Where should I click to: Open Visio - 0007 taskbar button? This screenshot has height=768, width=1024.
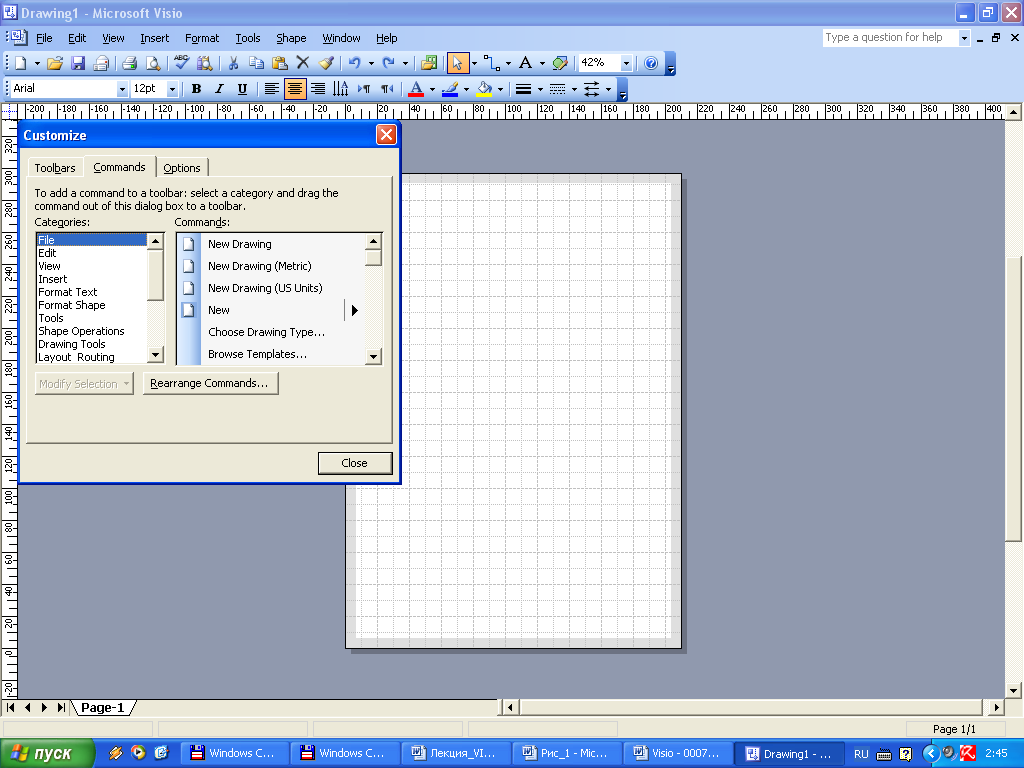pyautogui.click(x=677, y=753)
